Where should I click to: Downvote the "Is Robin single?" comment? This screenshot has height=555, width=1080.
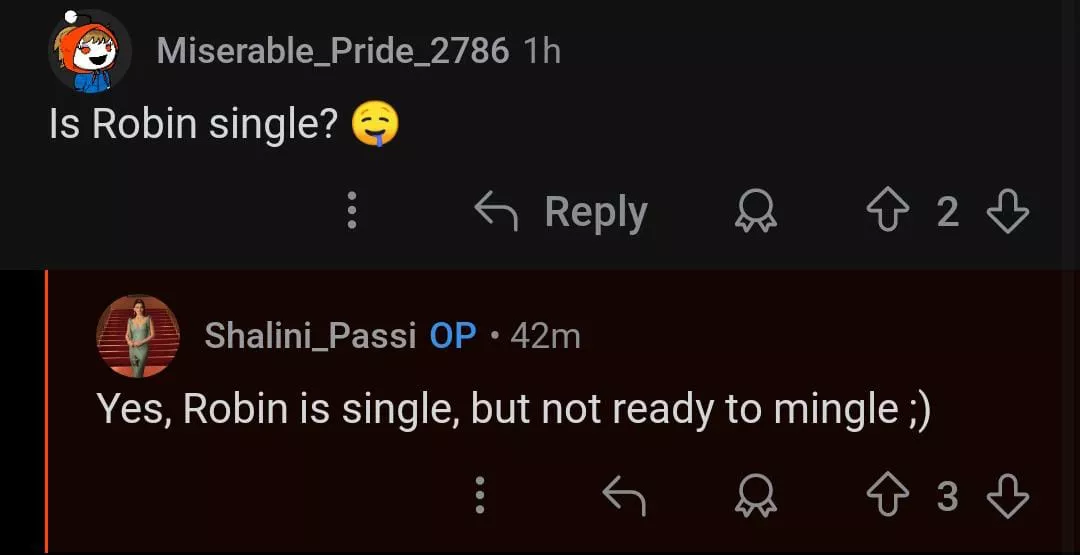tap(1007, 211)
